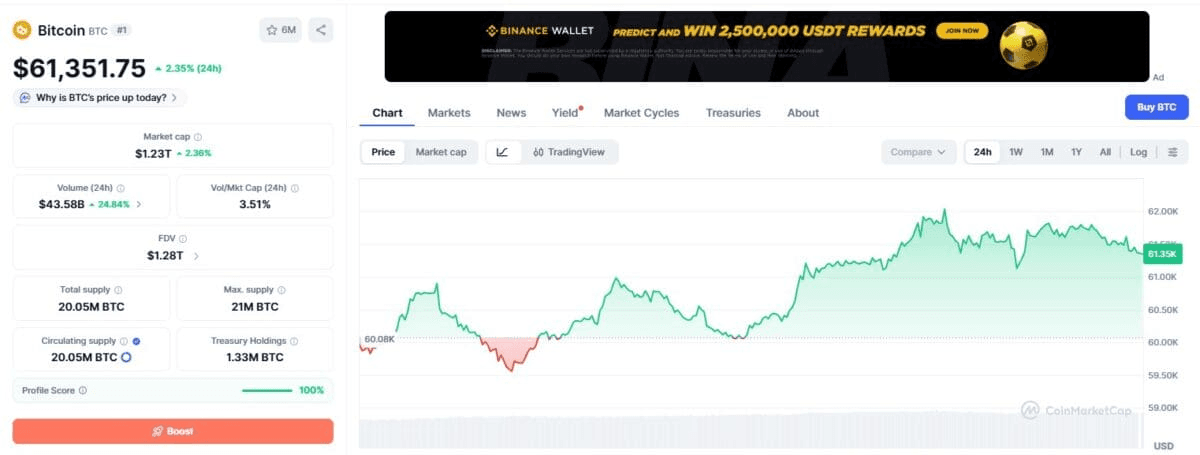Toggle Log scale on the chart
This screenshot has width=1200, height=455.
click(1139, 152)
